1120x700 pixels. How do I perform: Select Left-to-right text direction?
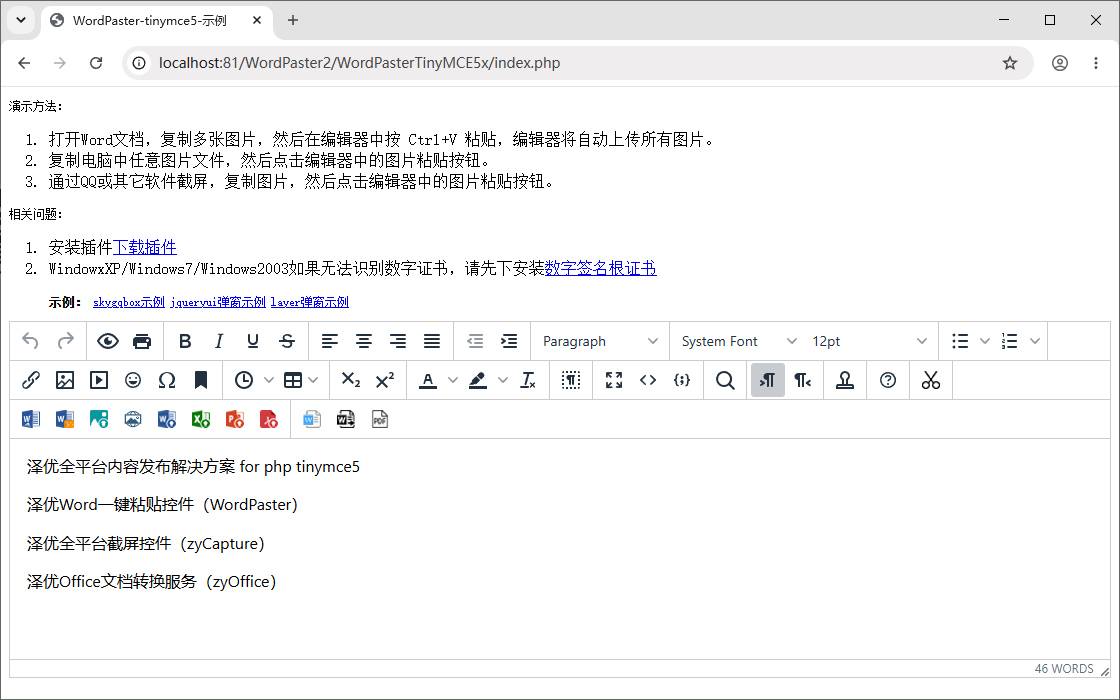768,380
